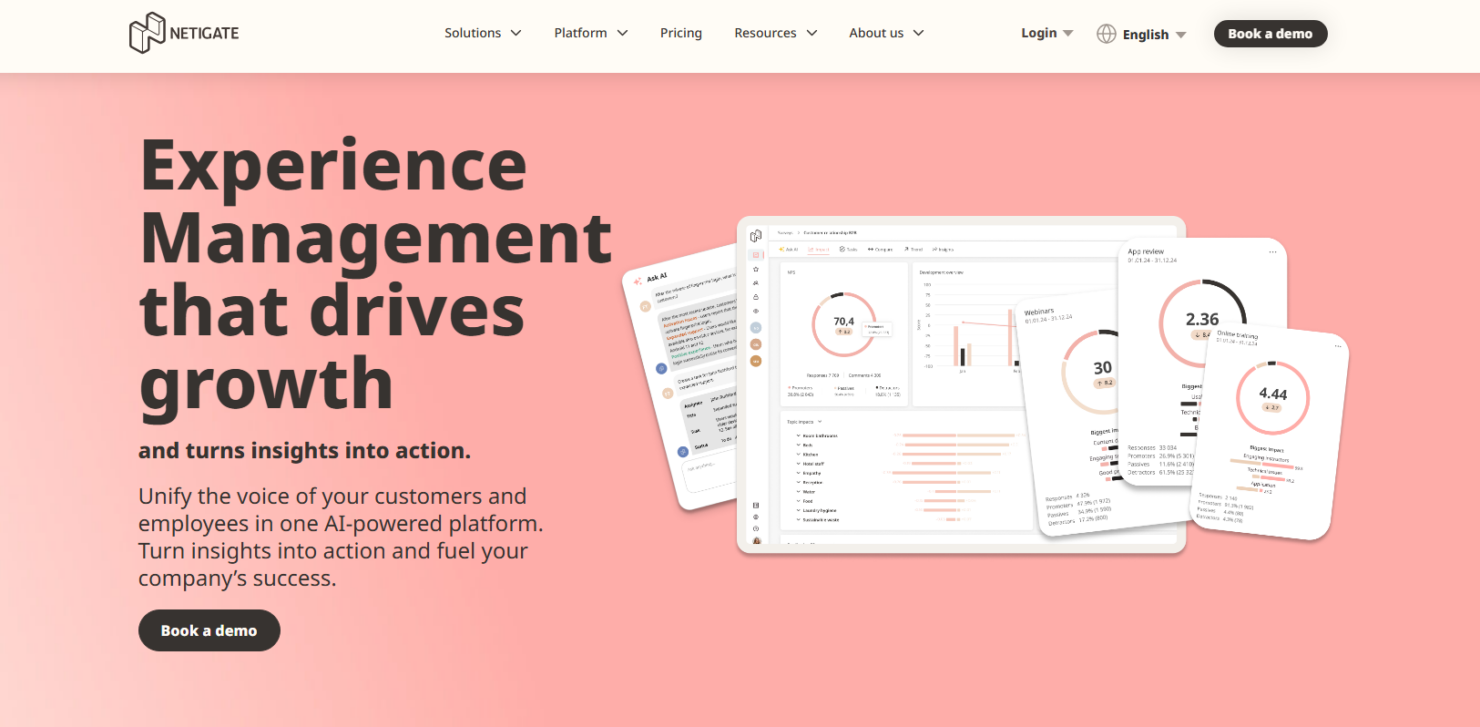The width and height of the screenshot is (1480, 727).
Task: Click the Ask AI sparkle icon in the toolbar
Action: pyautogui.click(x=781, y=249)
